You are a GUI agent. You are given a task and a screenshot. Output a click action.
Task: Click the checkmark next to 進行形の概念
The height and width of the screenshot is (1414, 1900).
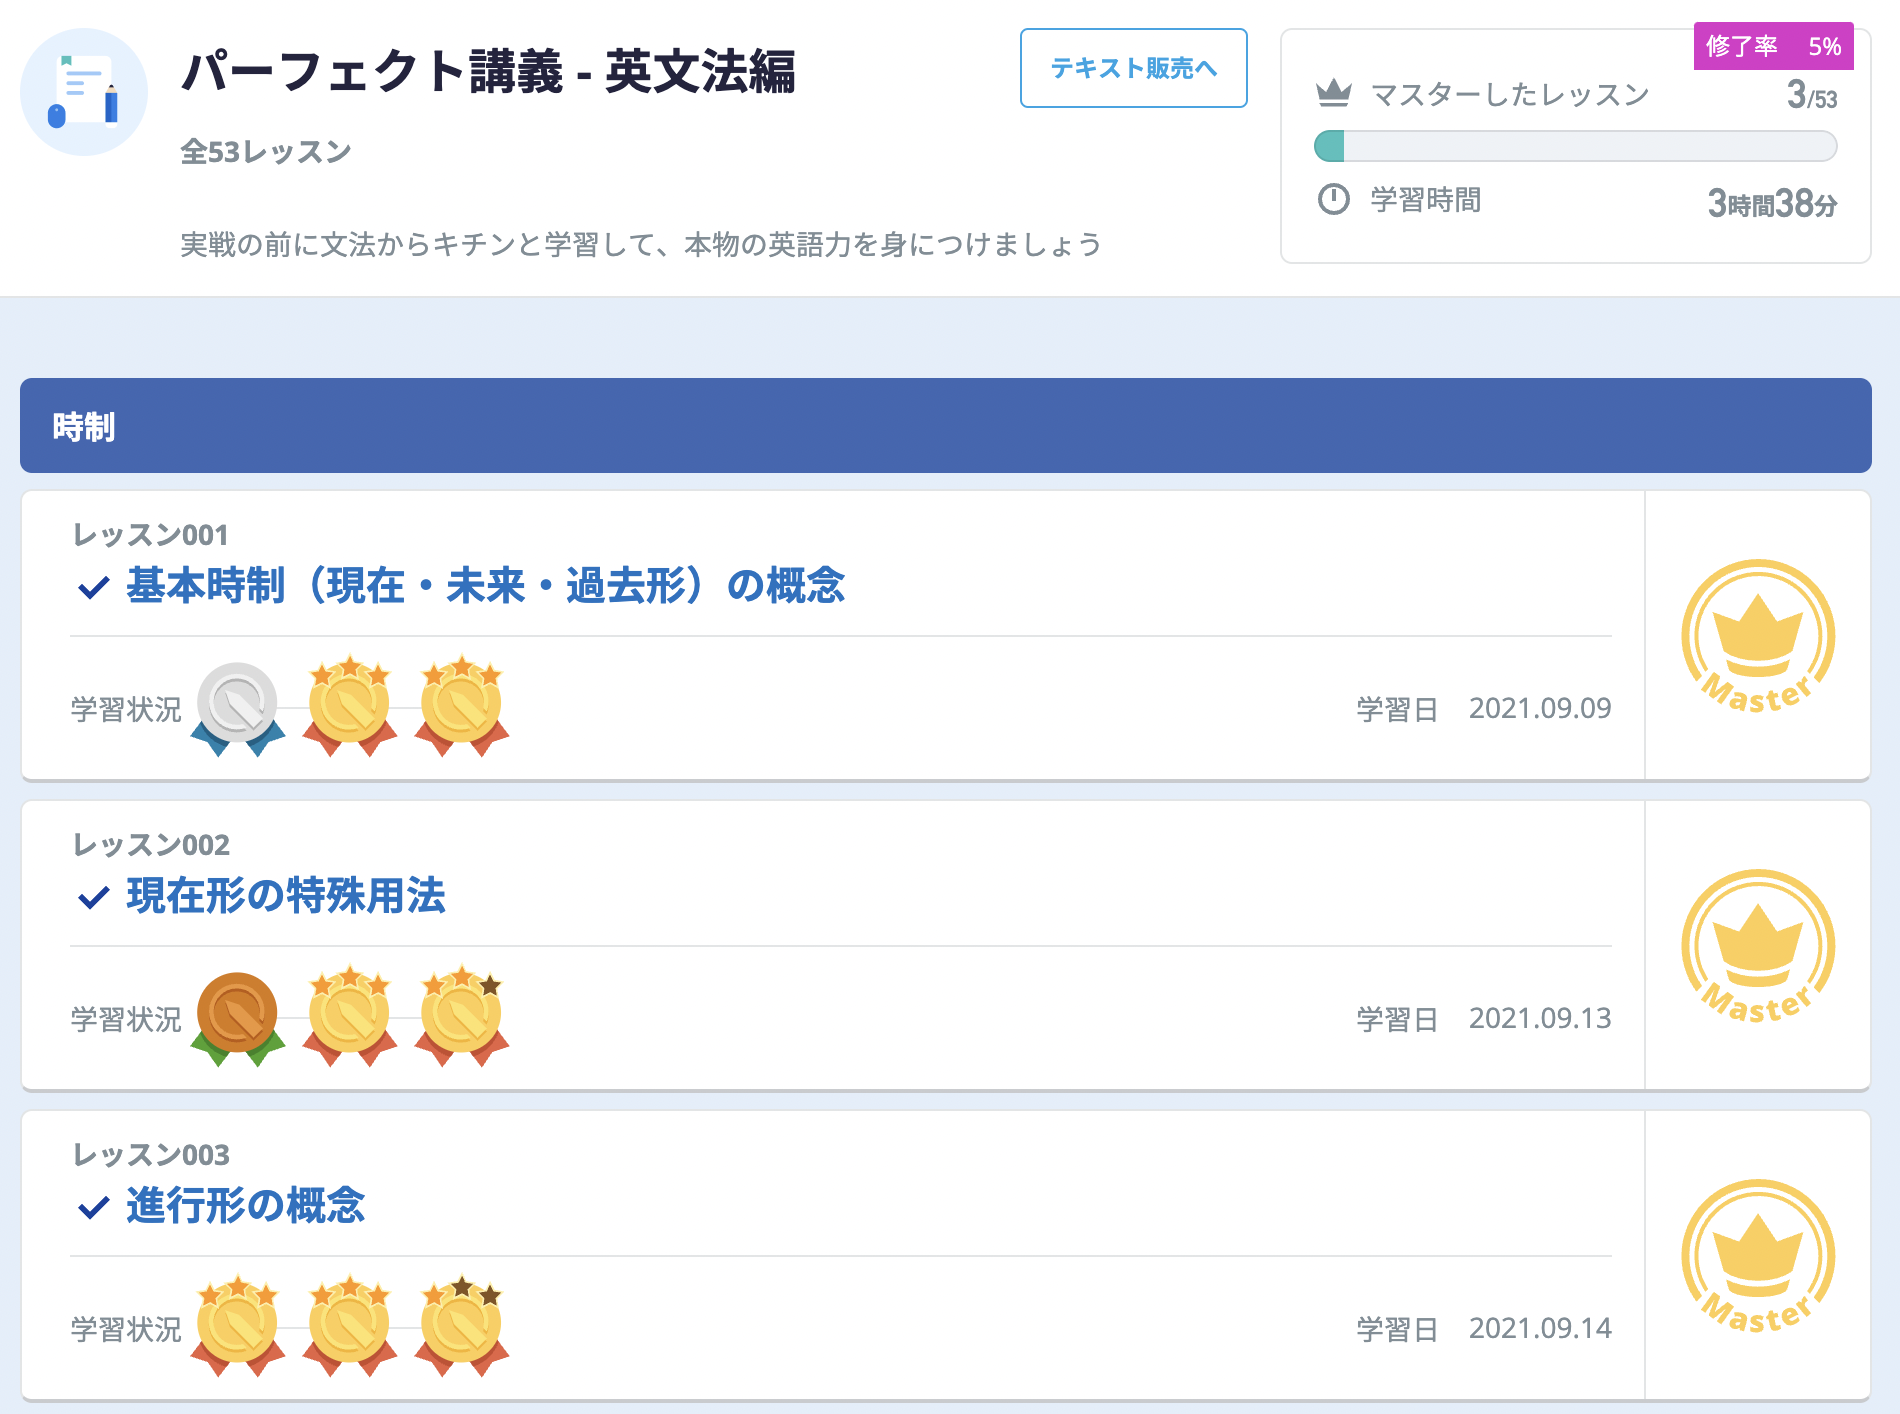93,1207
